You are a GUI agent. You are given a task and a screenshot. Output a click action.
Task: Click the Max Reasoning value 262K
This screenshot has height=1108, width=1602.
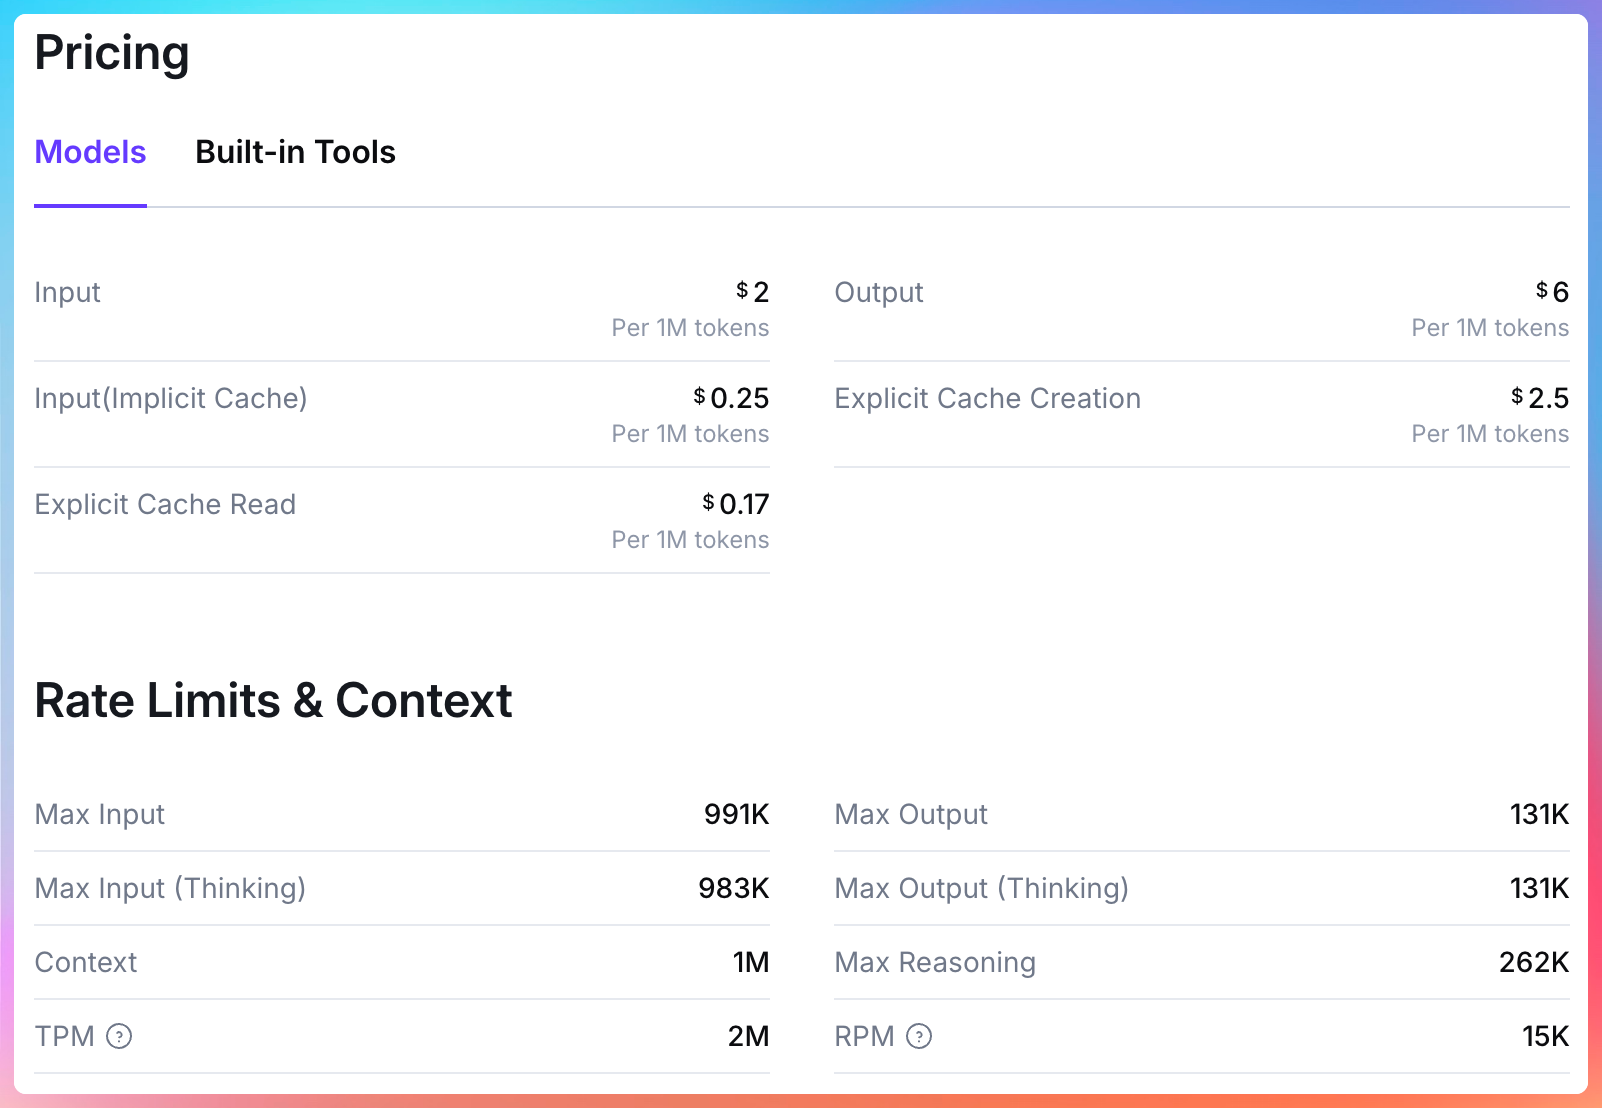point(1534,962)
